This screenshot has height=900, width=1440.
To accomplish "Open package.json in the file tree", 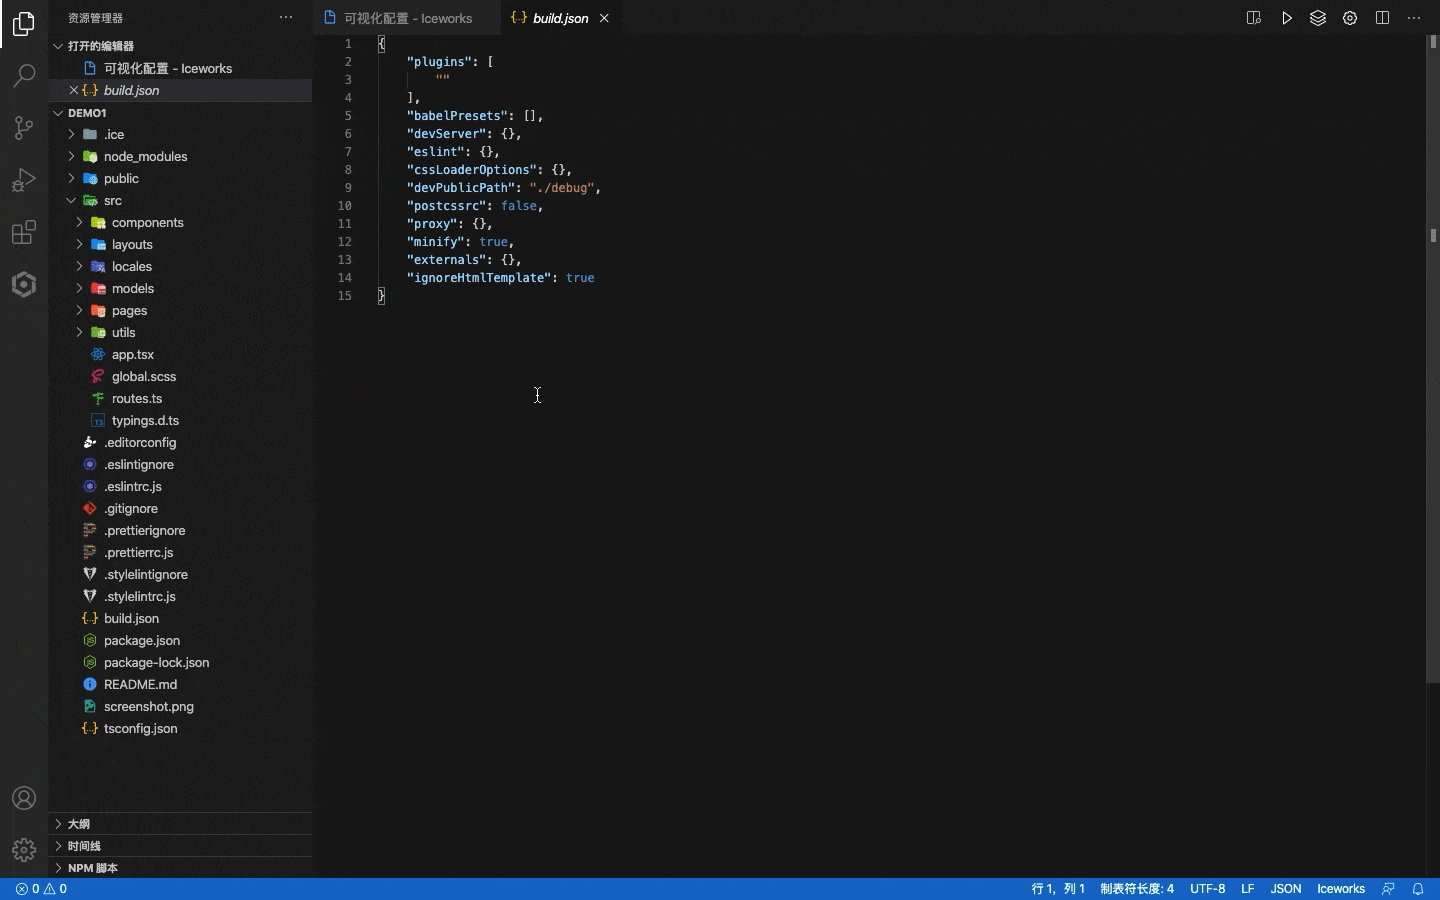I will 142,640.
